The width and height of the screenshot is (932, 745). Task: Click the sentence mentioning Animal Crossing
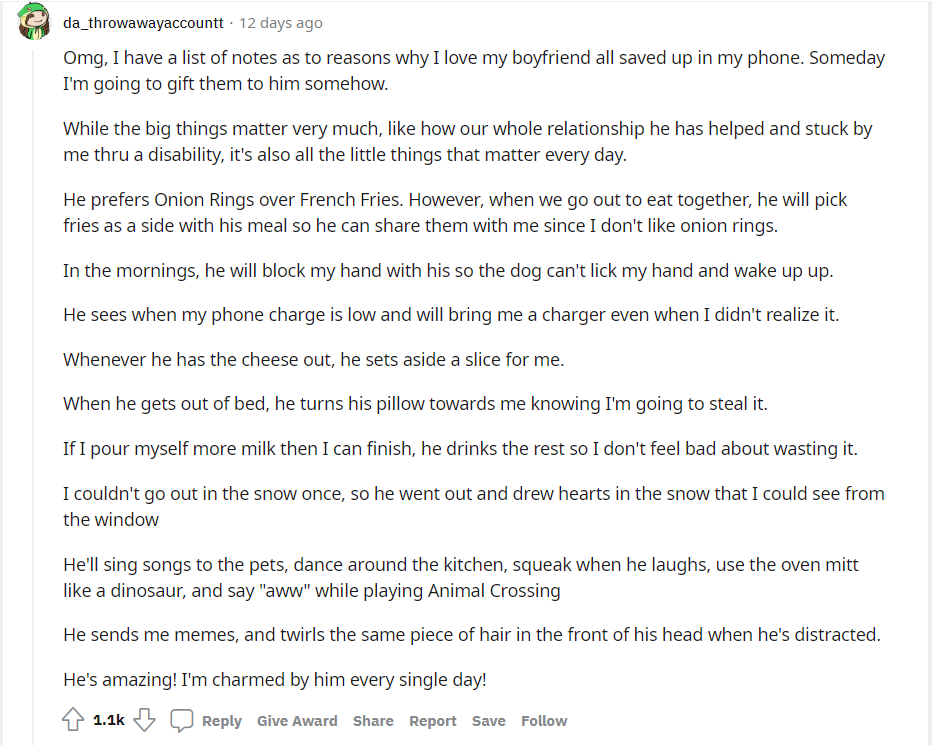[x=461, y=577]
